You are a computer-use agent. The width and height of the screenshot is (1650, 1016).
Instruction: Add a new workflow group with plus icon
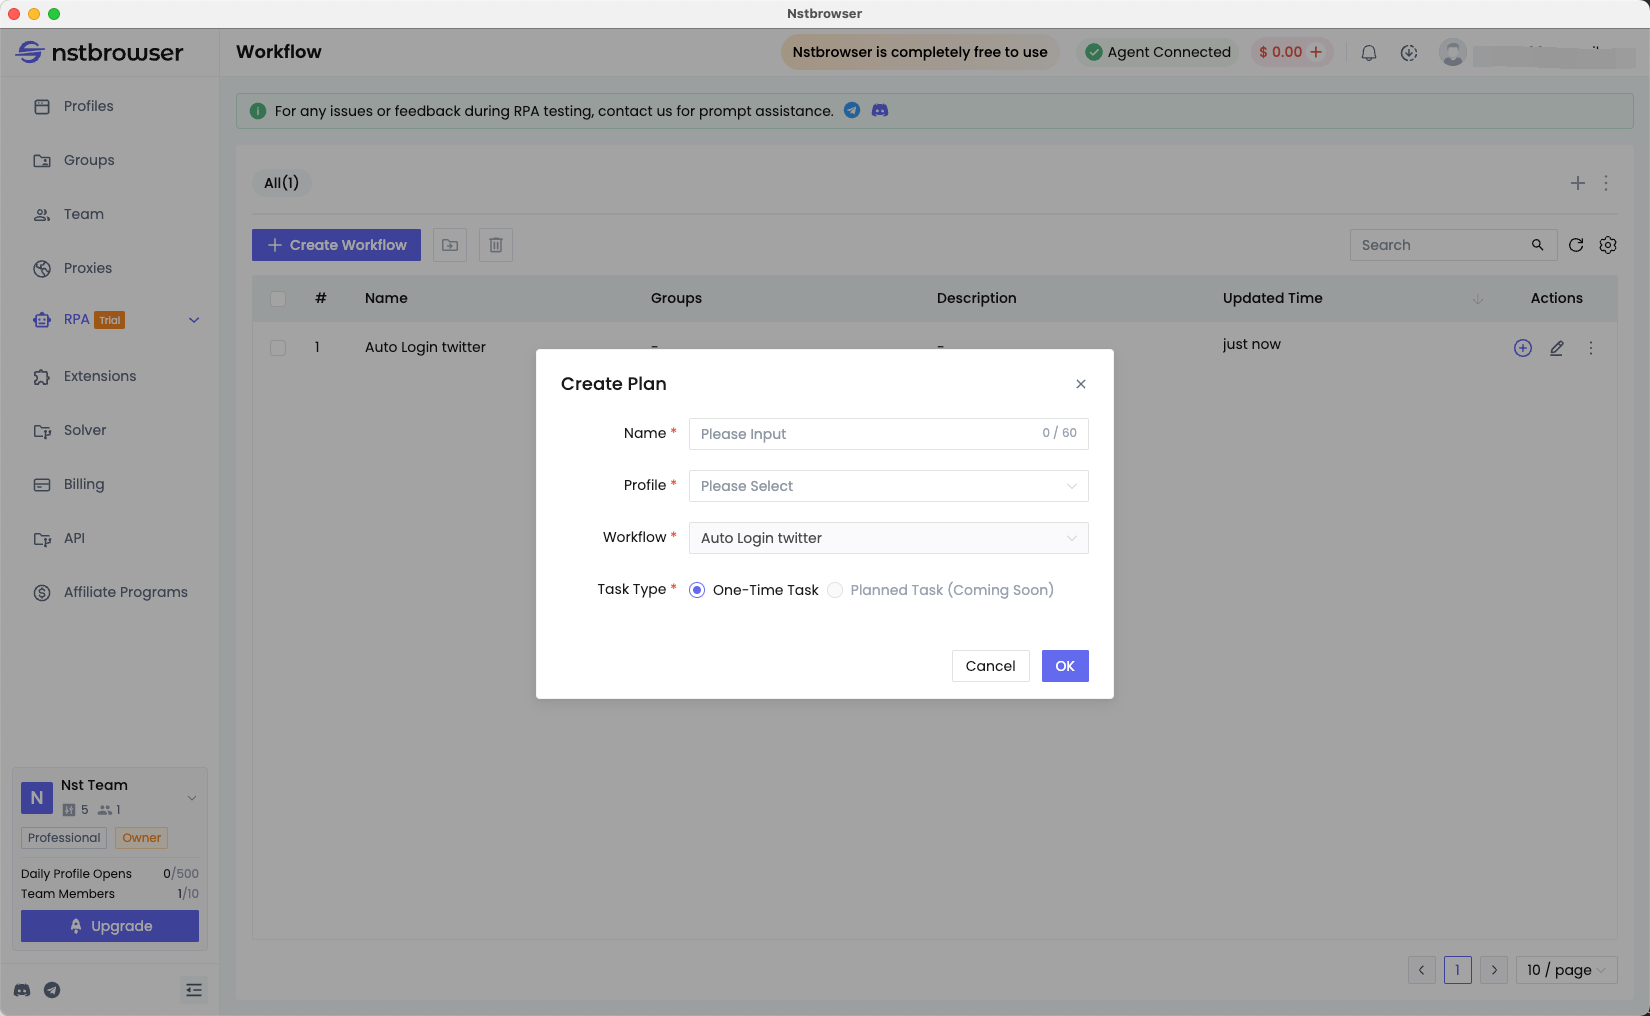(x=1578, y=183)
